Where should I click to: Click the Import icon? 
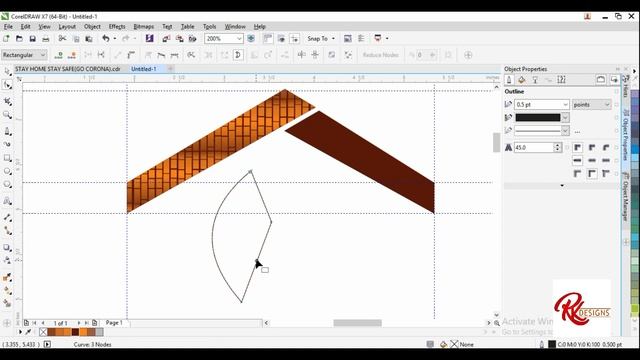point(166,38)
